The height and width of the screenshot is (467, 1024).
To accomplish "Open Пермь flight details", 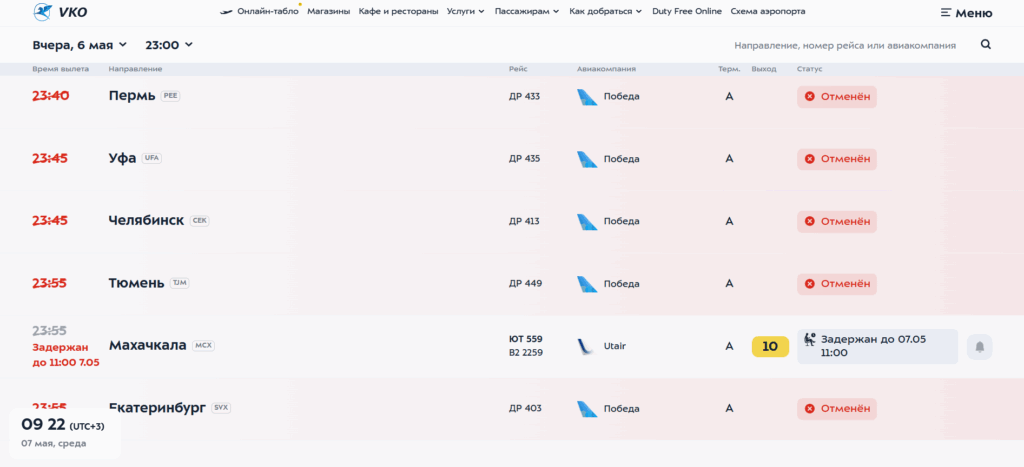I will click(x=132, y=96).
